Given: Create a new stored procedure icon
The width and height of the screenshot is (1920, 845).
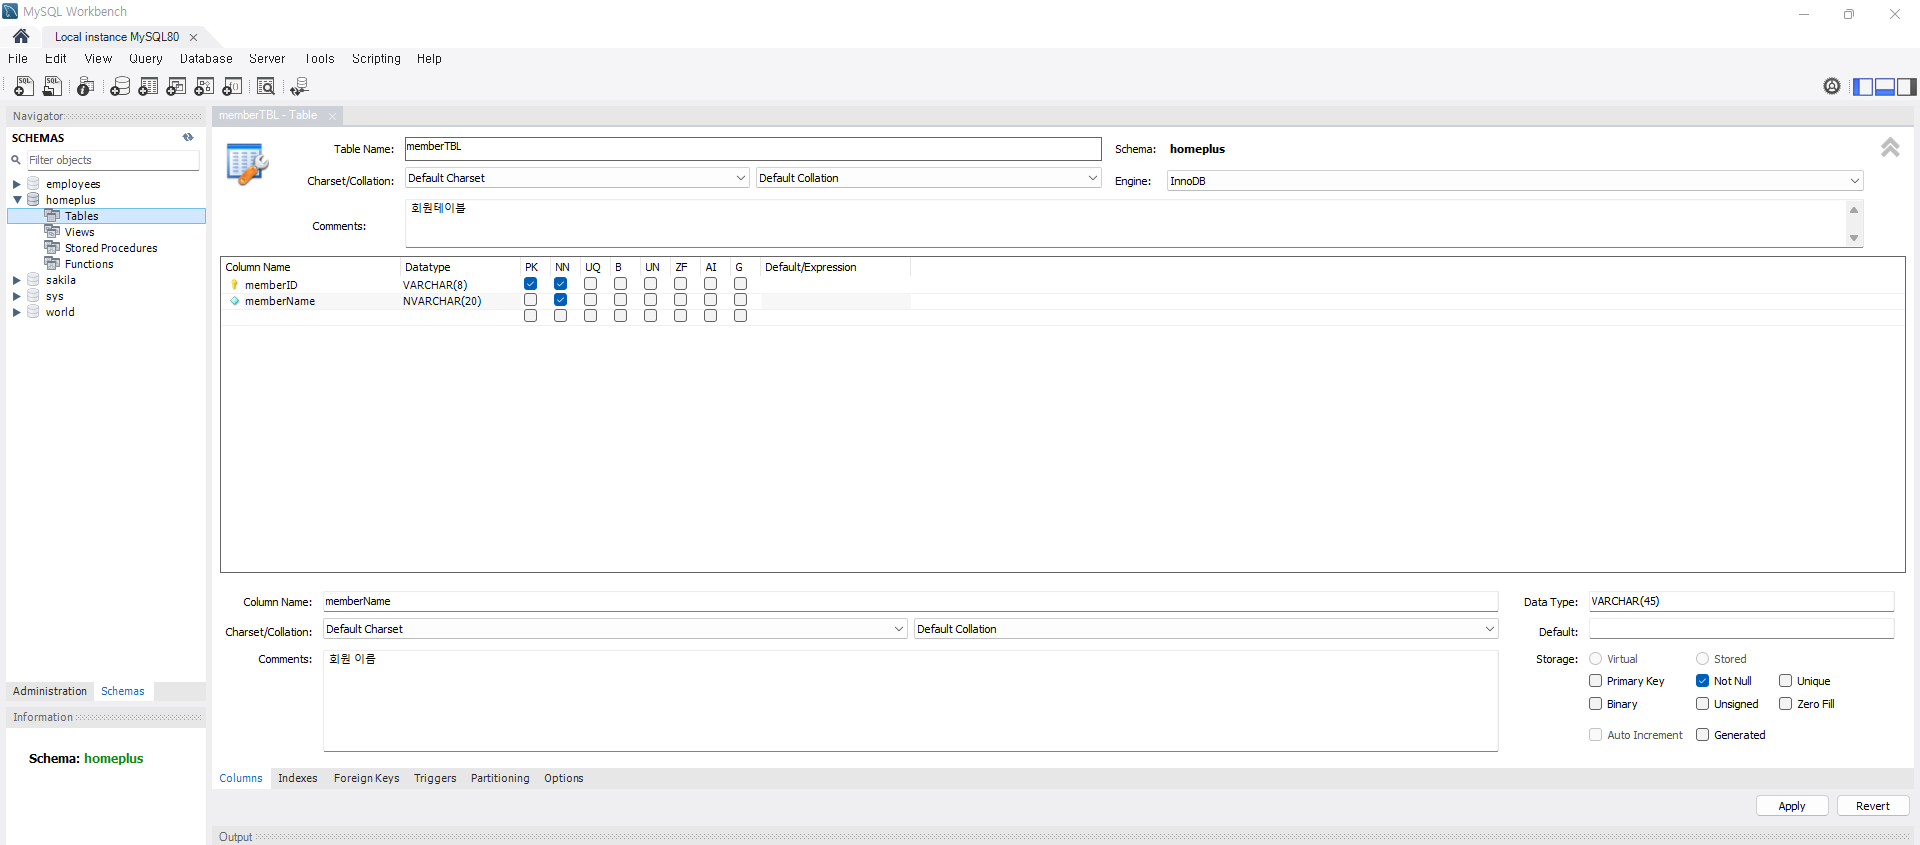Looking at the screenshot, I should click(204, 87).
